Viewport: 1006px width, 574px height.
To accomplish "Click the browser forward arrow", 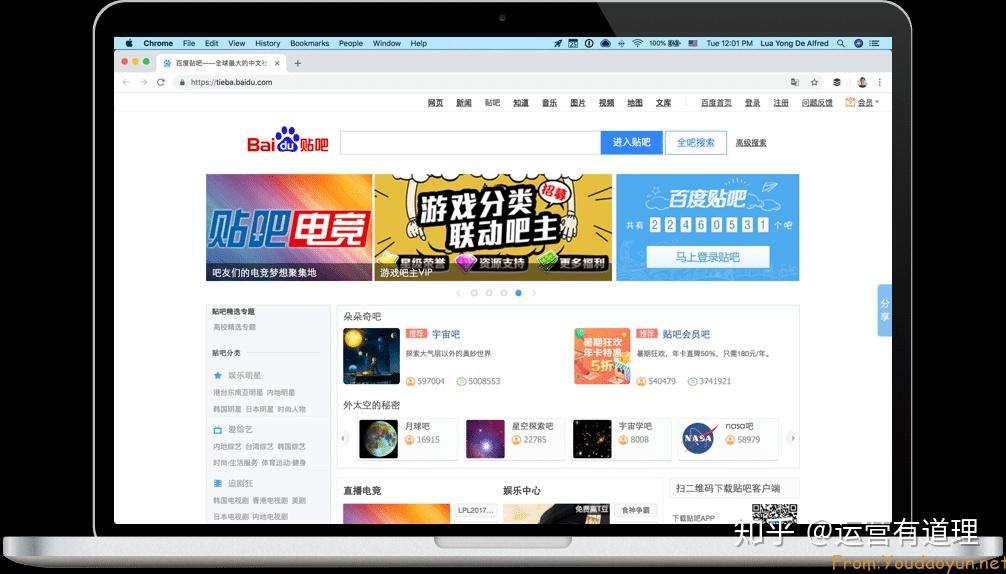I will (x=143, y=82).
